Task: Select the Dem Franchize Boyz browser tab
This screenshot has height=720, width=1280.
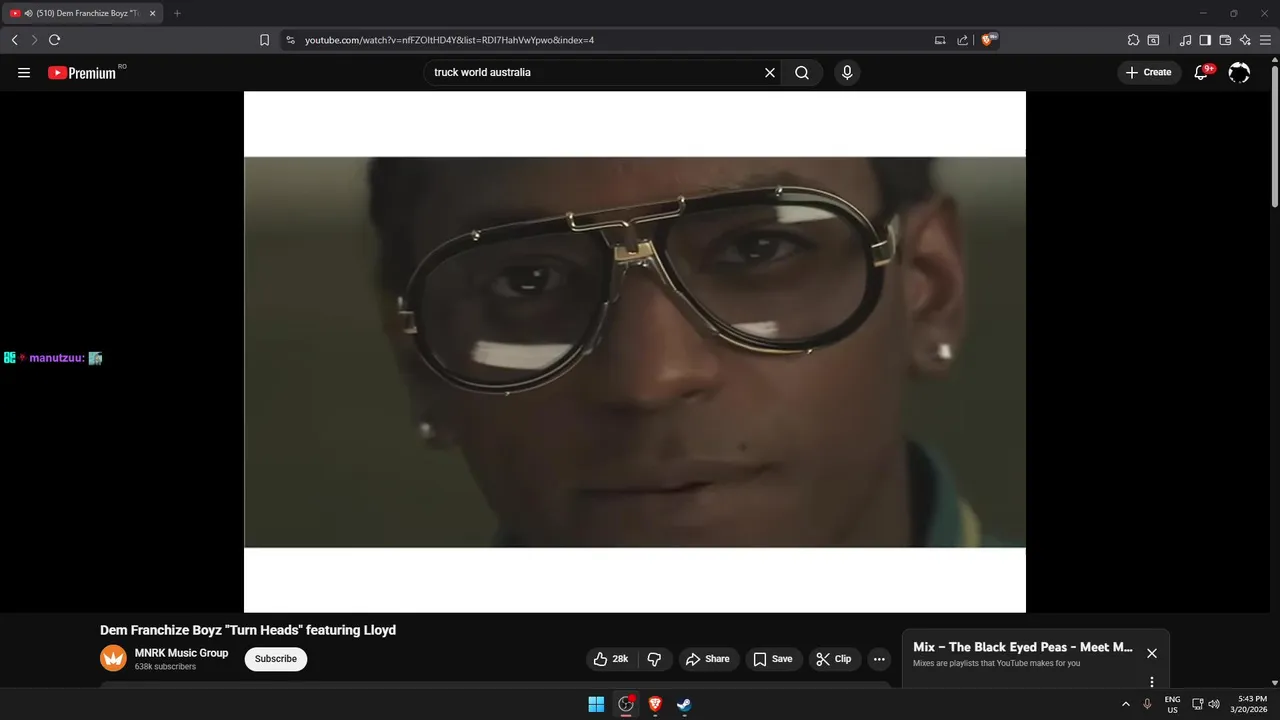Action: 82,13
